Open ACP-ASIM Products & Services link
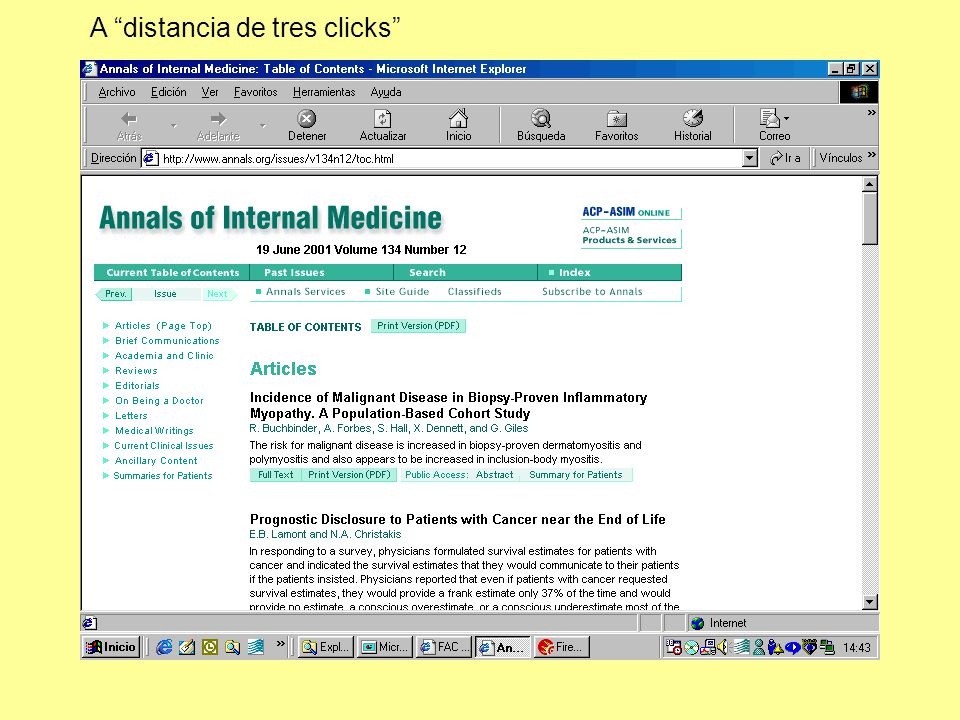The image size is (960, 720). point(630,235)
